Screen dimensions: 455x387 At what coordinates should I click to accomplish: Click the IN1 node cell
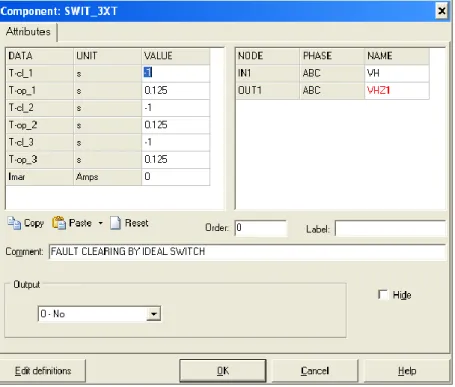(268, 73)
